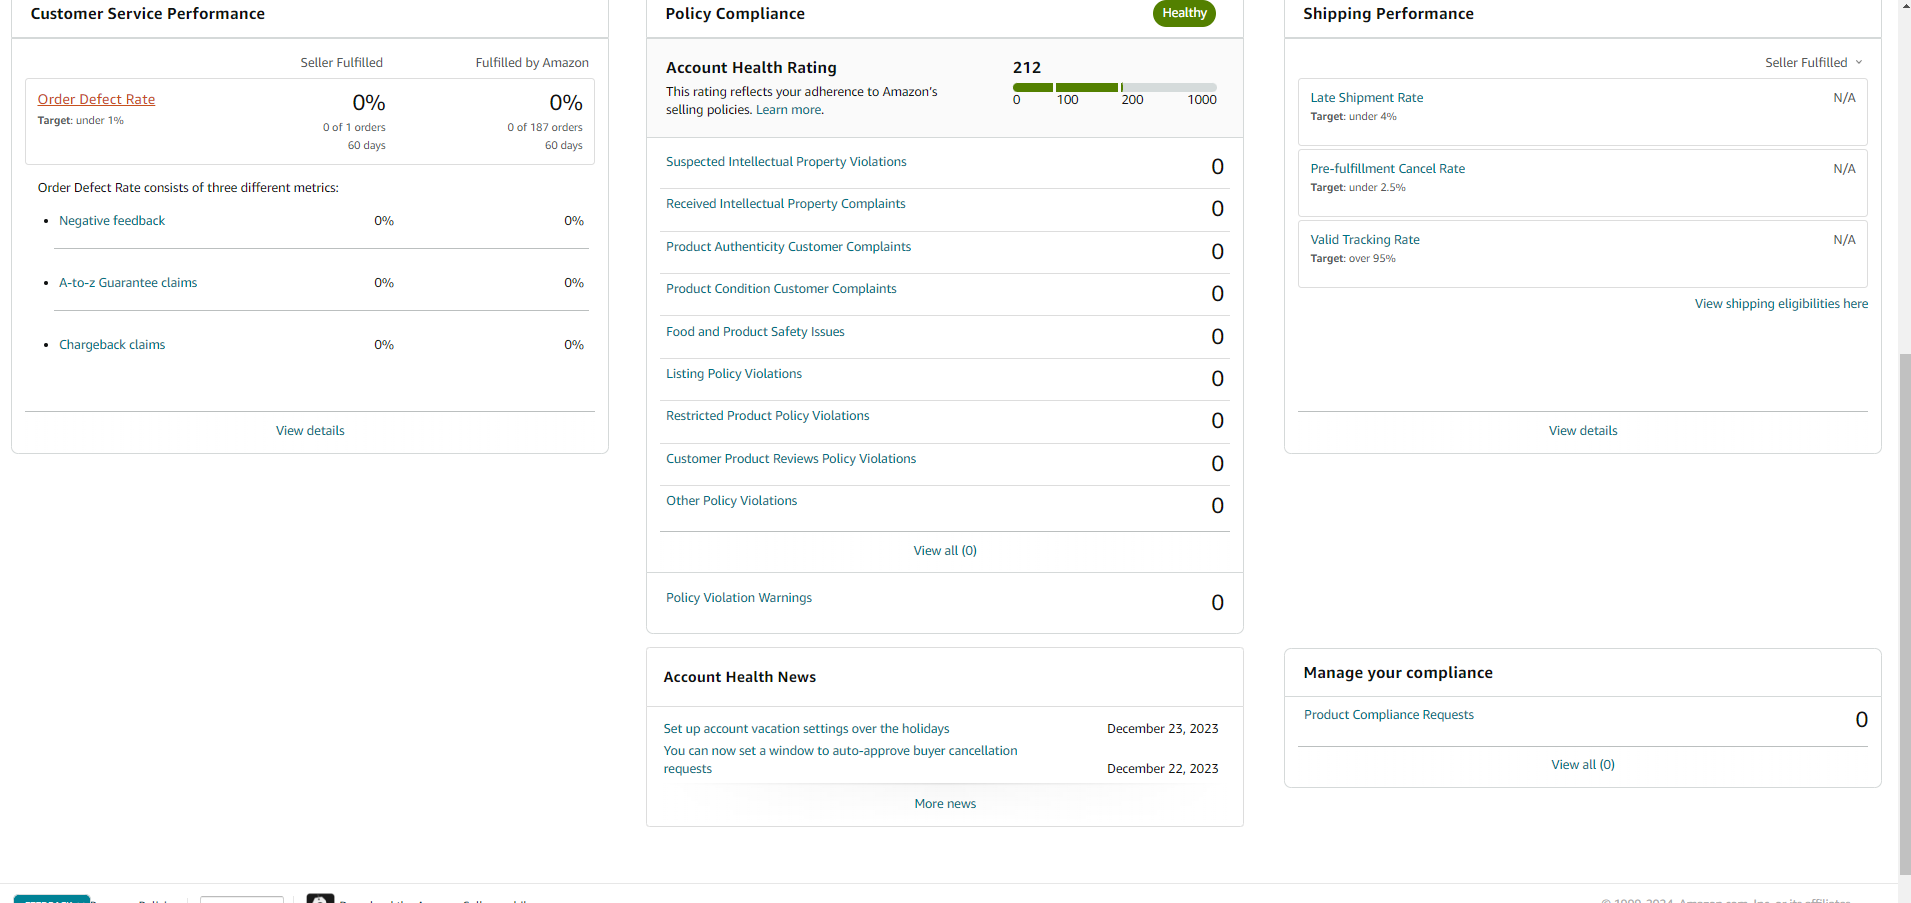
Task: Click Learn more about Account Health Rating
Action: click(788, 110)
